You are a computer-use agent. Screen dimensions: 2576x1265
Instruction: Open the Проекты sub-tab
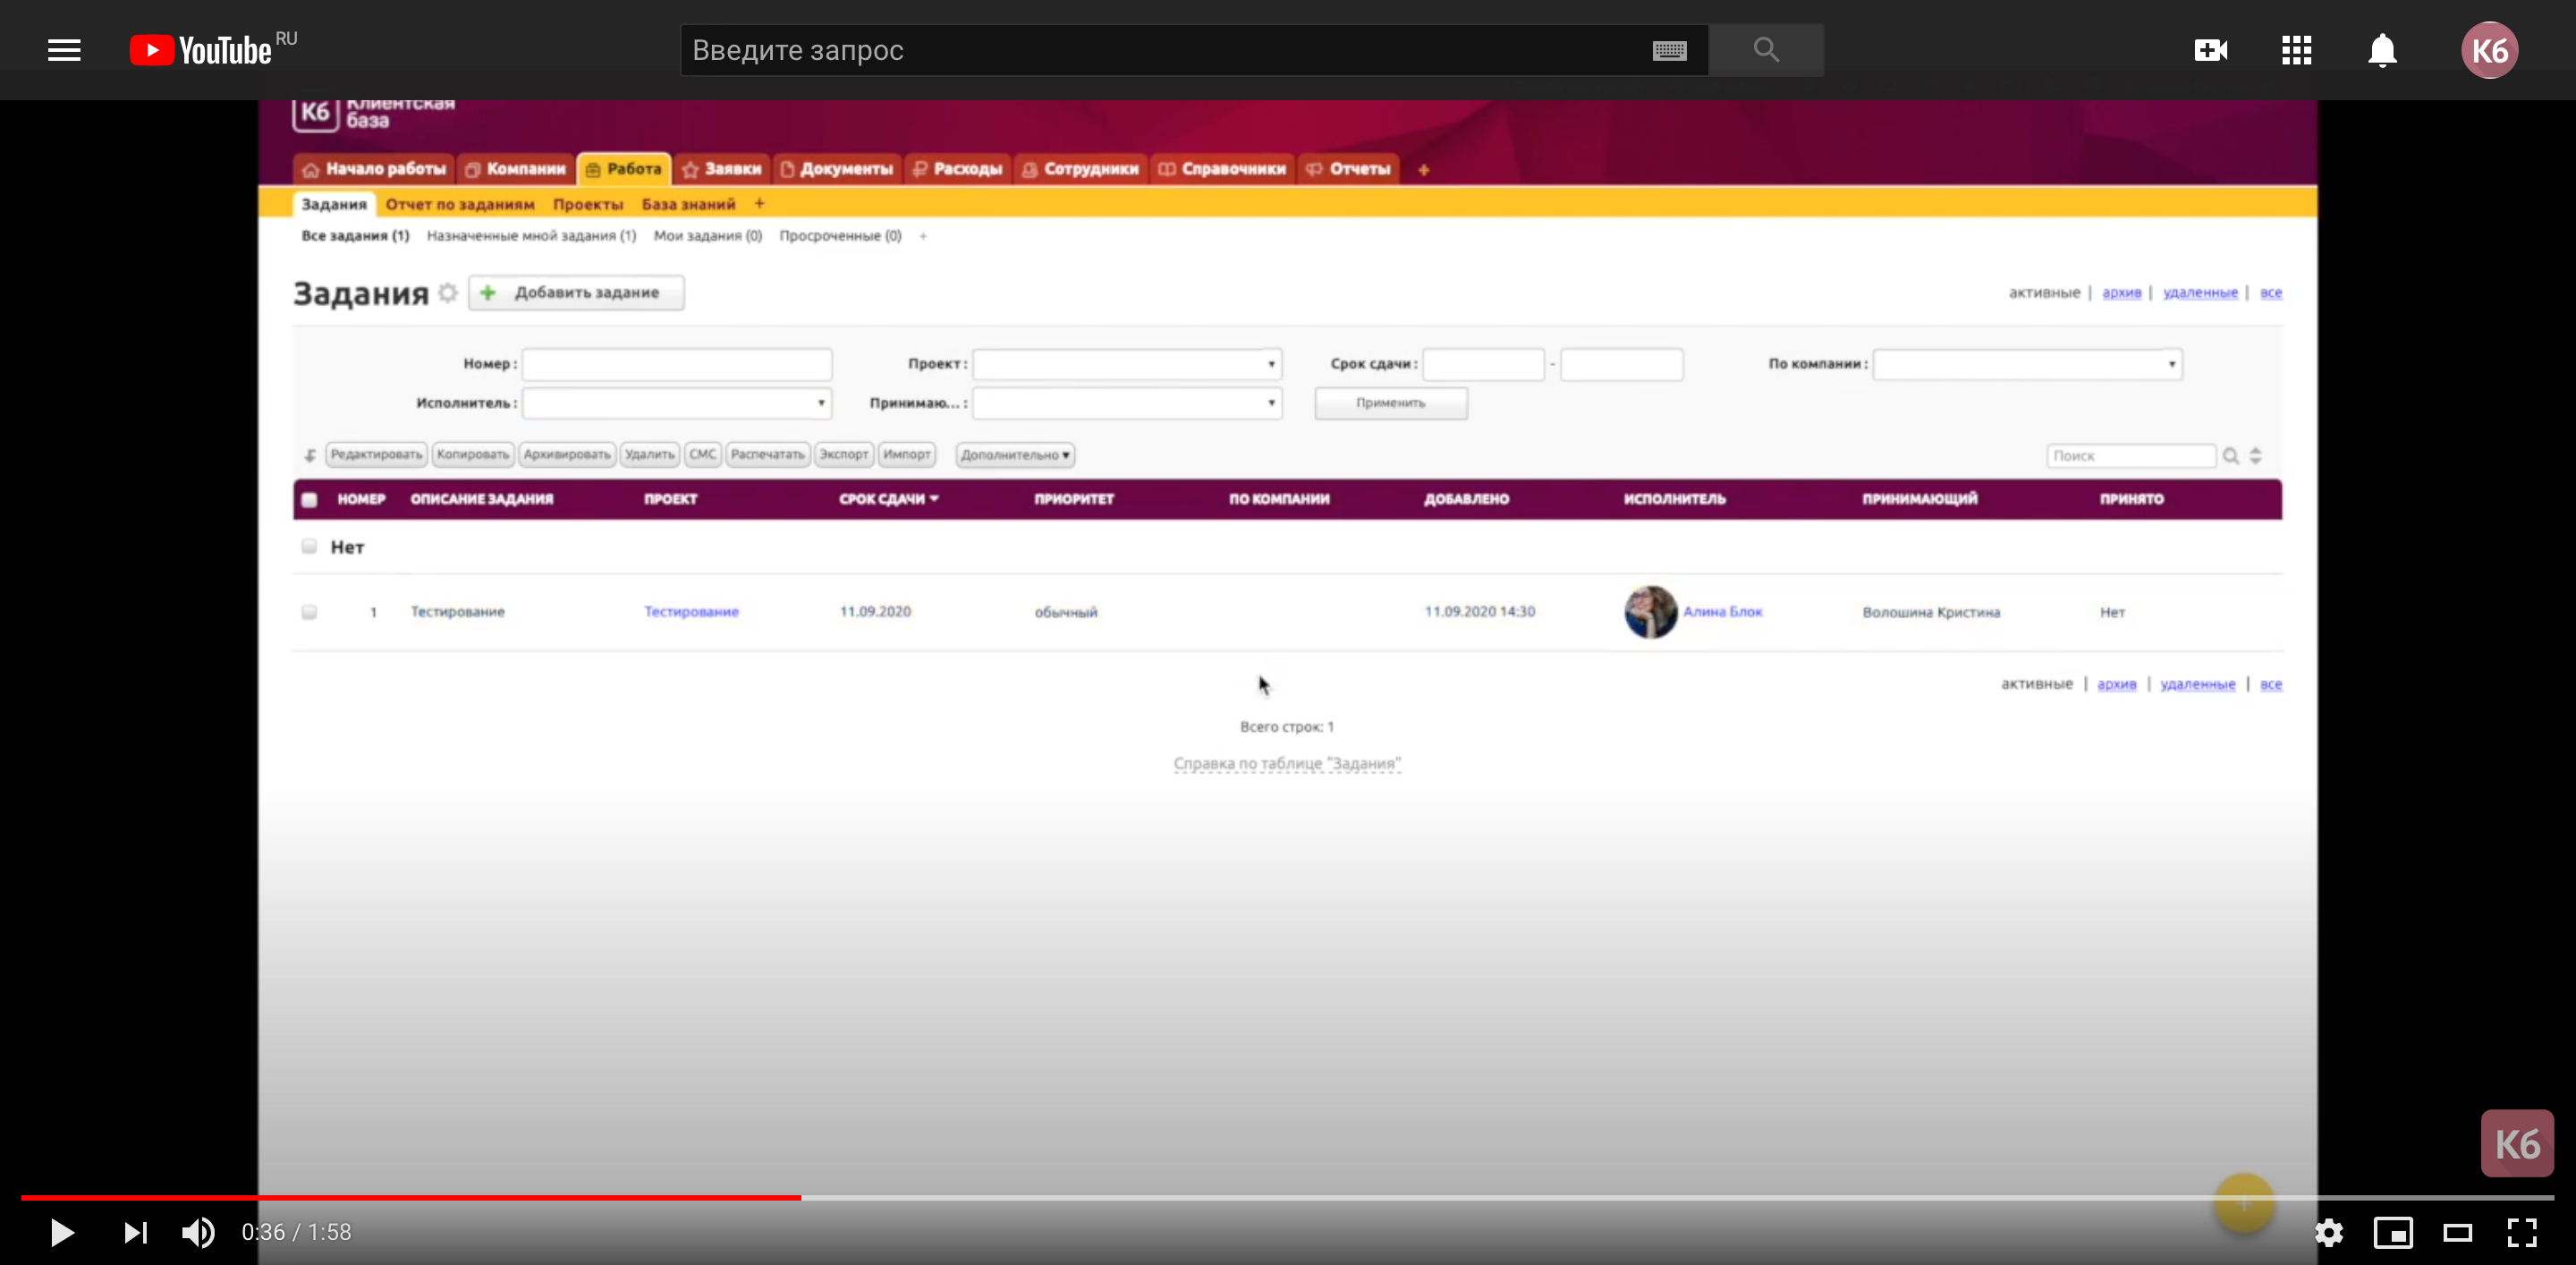click(587, 204)
